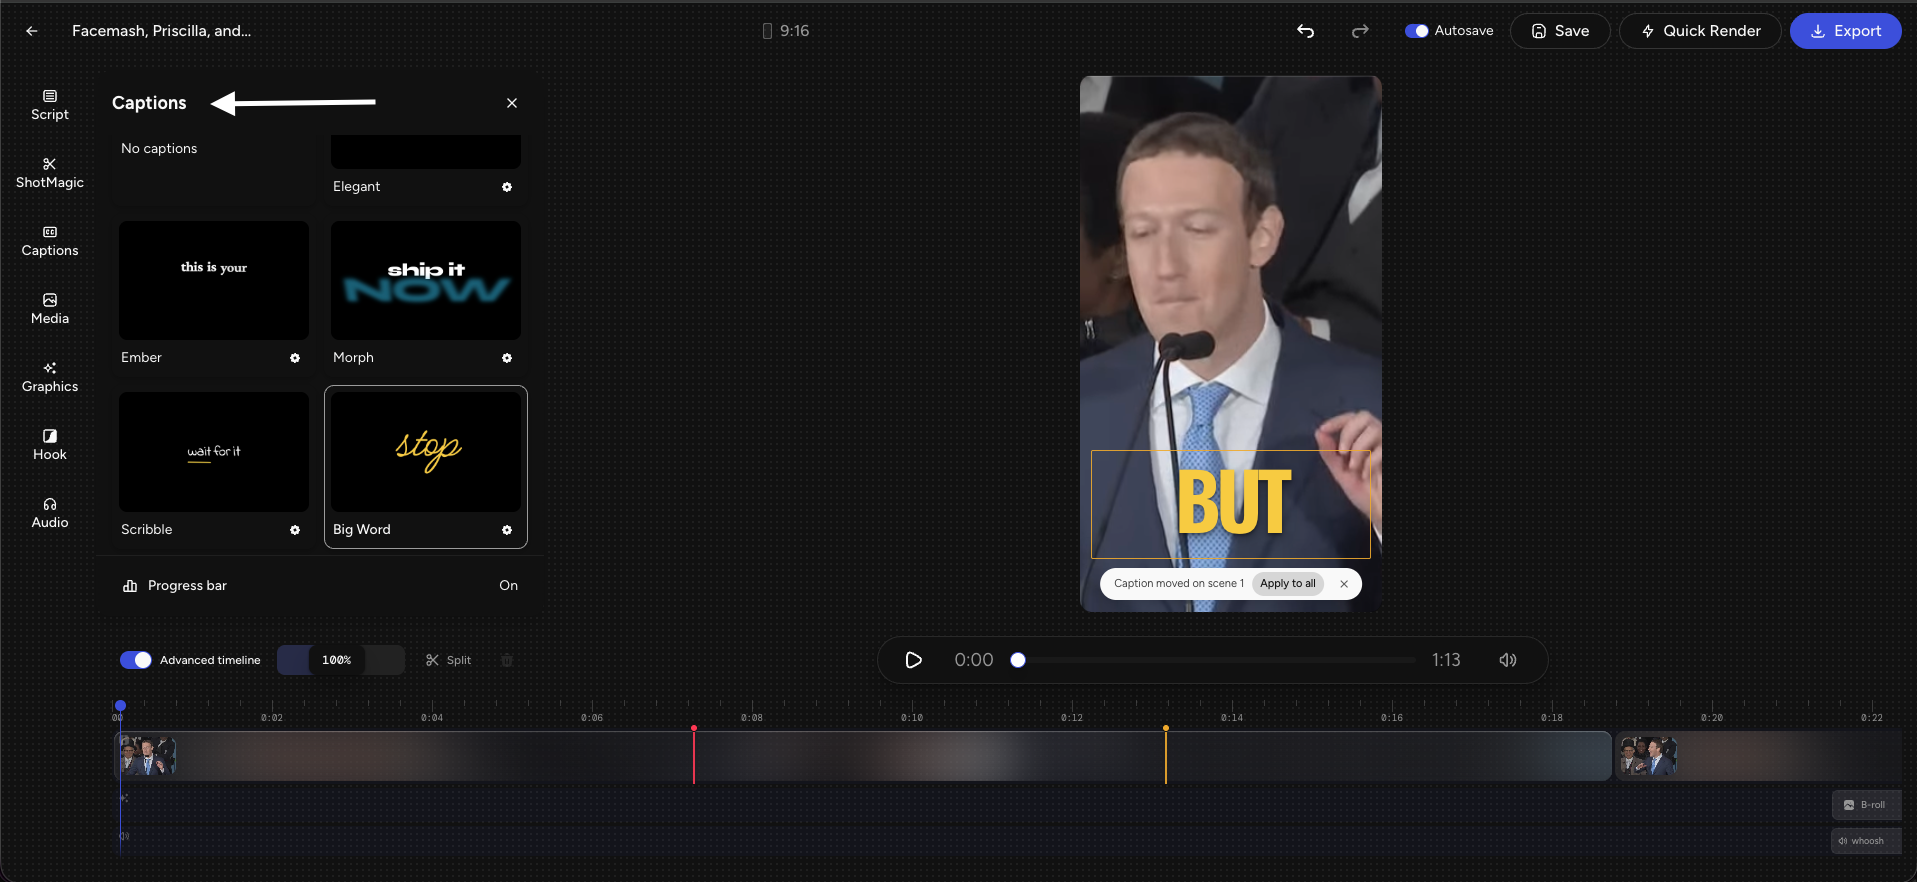Click Apply to all button
The image size is (1917, 882).
click(1287, 584)
